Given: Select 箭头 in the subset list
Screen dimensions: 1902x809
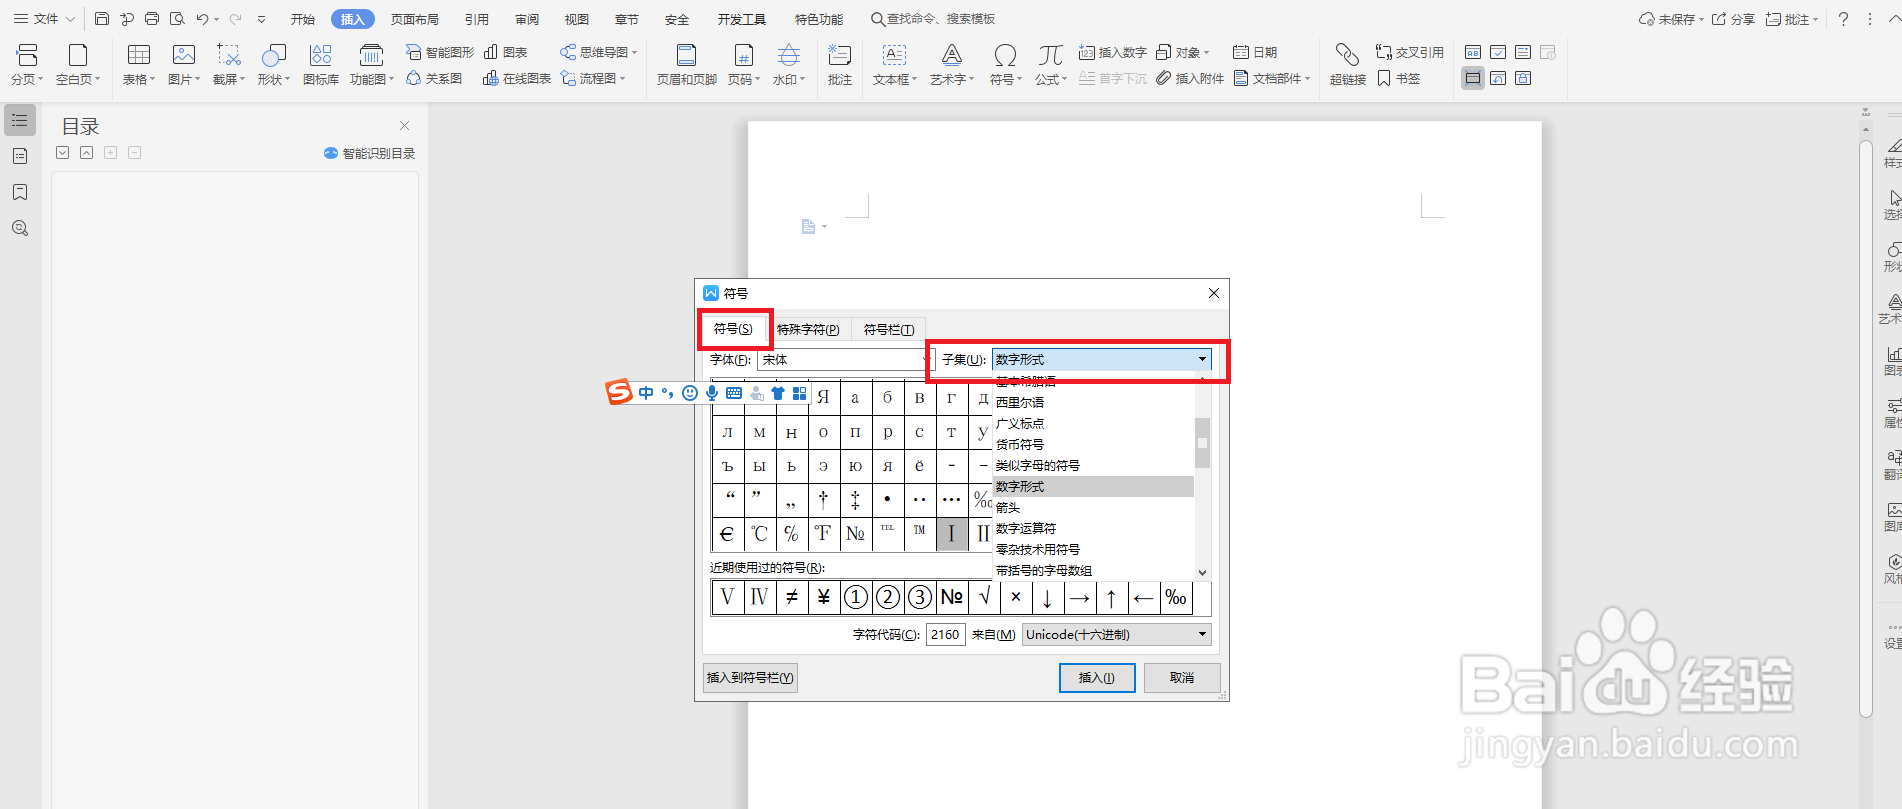Looking at the screenshot, I should pos(1093,507).
